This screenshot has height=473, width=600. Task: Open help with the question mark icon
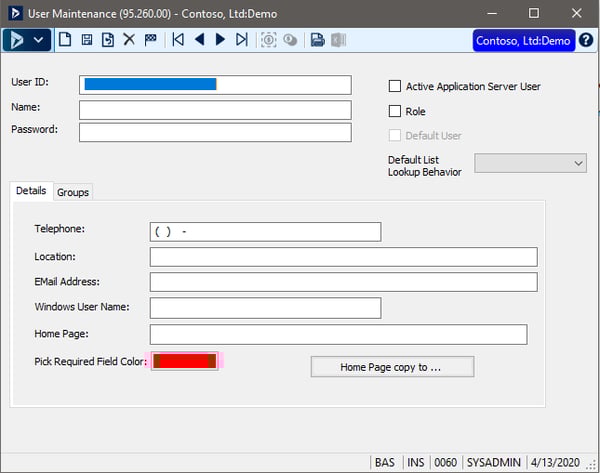point(586,40)
